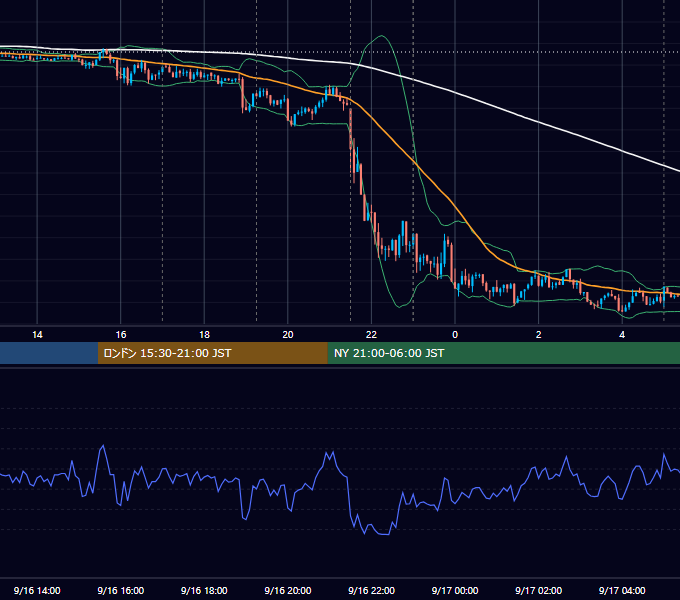Click the 9/16 16:00 time label
Screen dimensions: 680x600
[121, 590]
